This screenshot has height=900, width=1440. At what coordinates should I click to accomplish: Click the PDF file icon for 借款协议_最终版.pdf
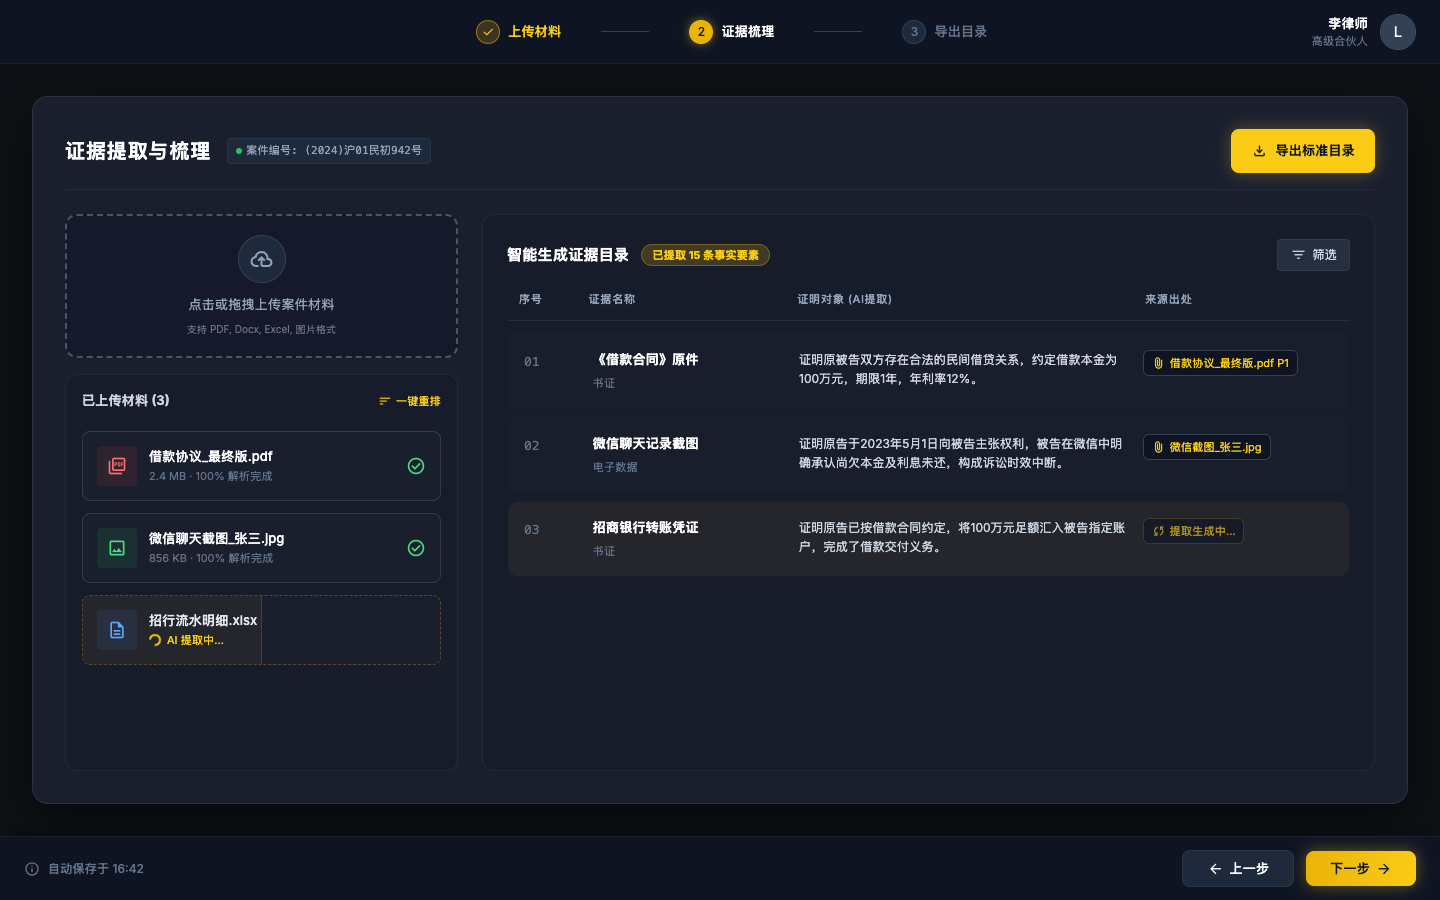pos(117,466)
